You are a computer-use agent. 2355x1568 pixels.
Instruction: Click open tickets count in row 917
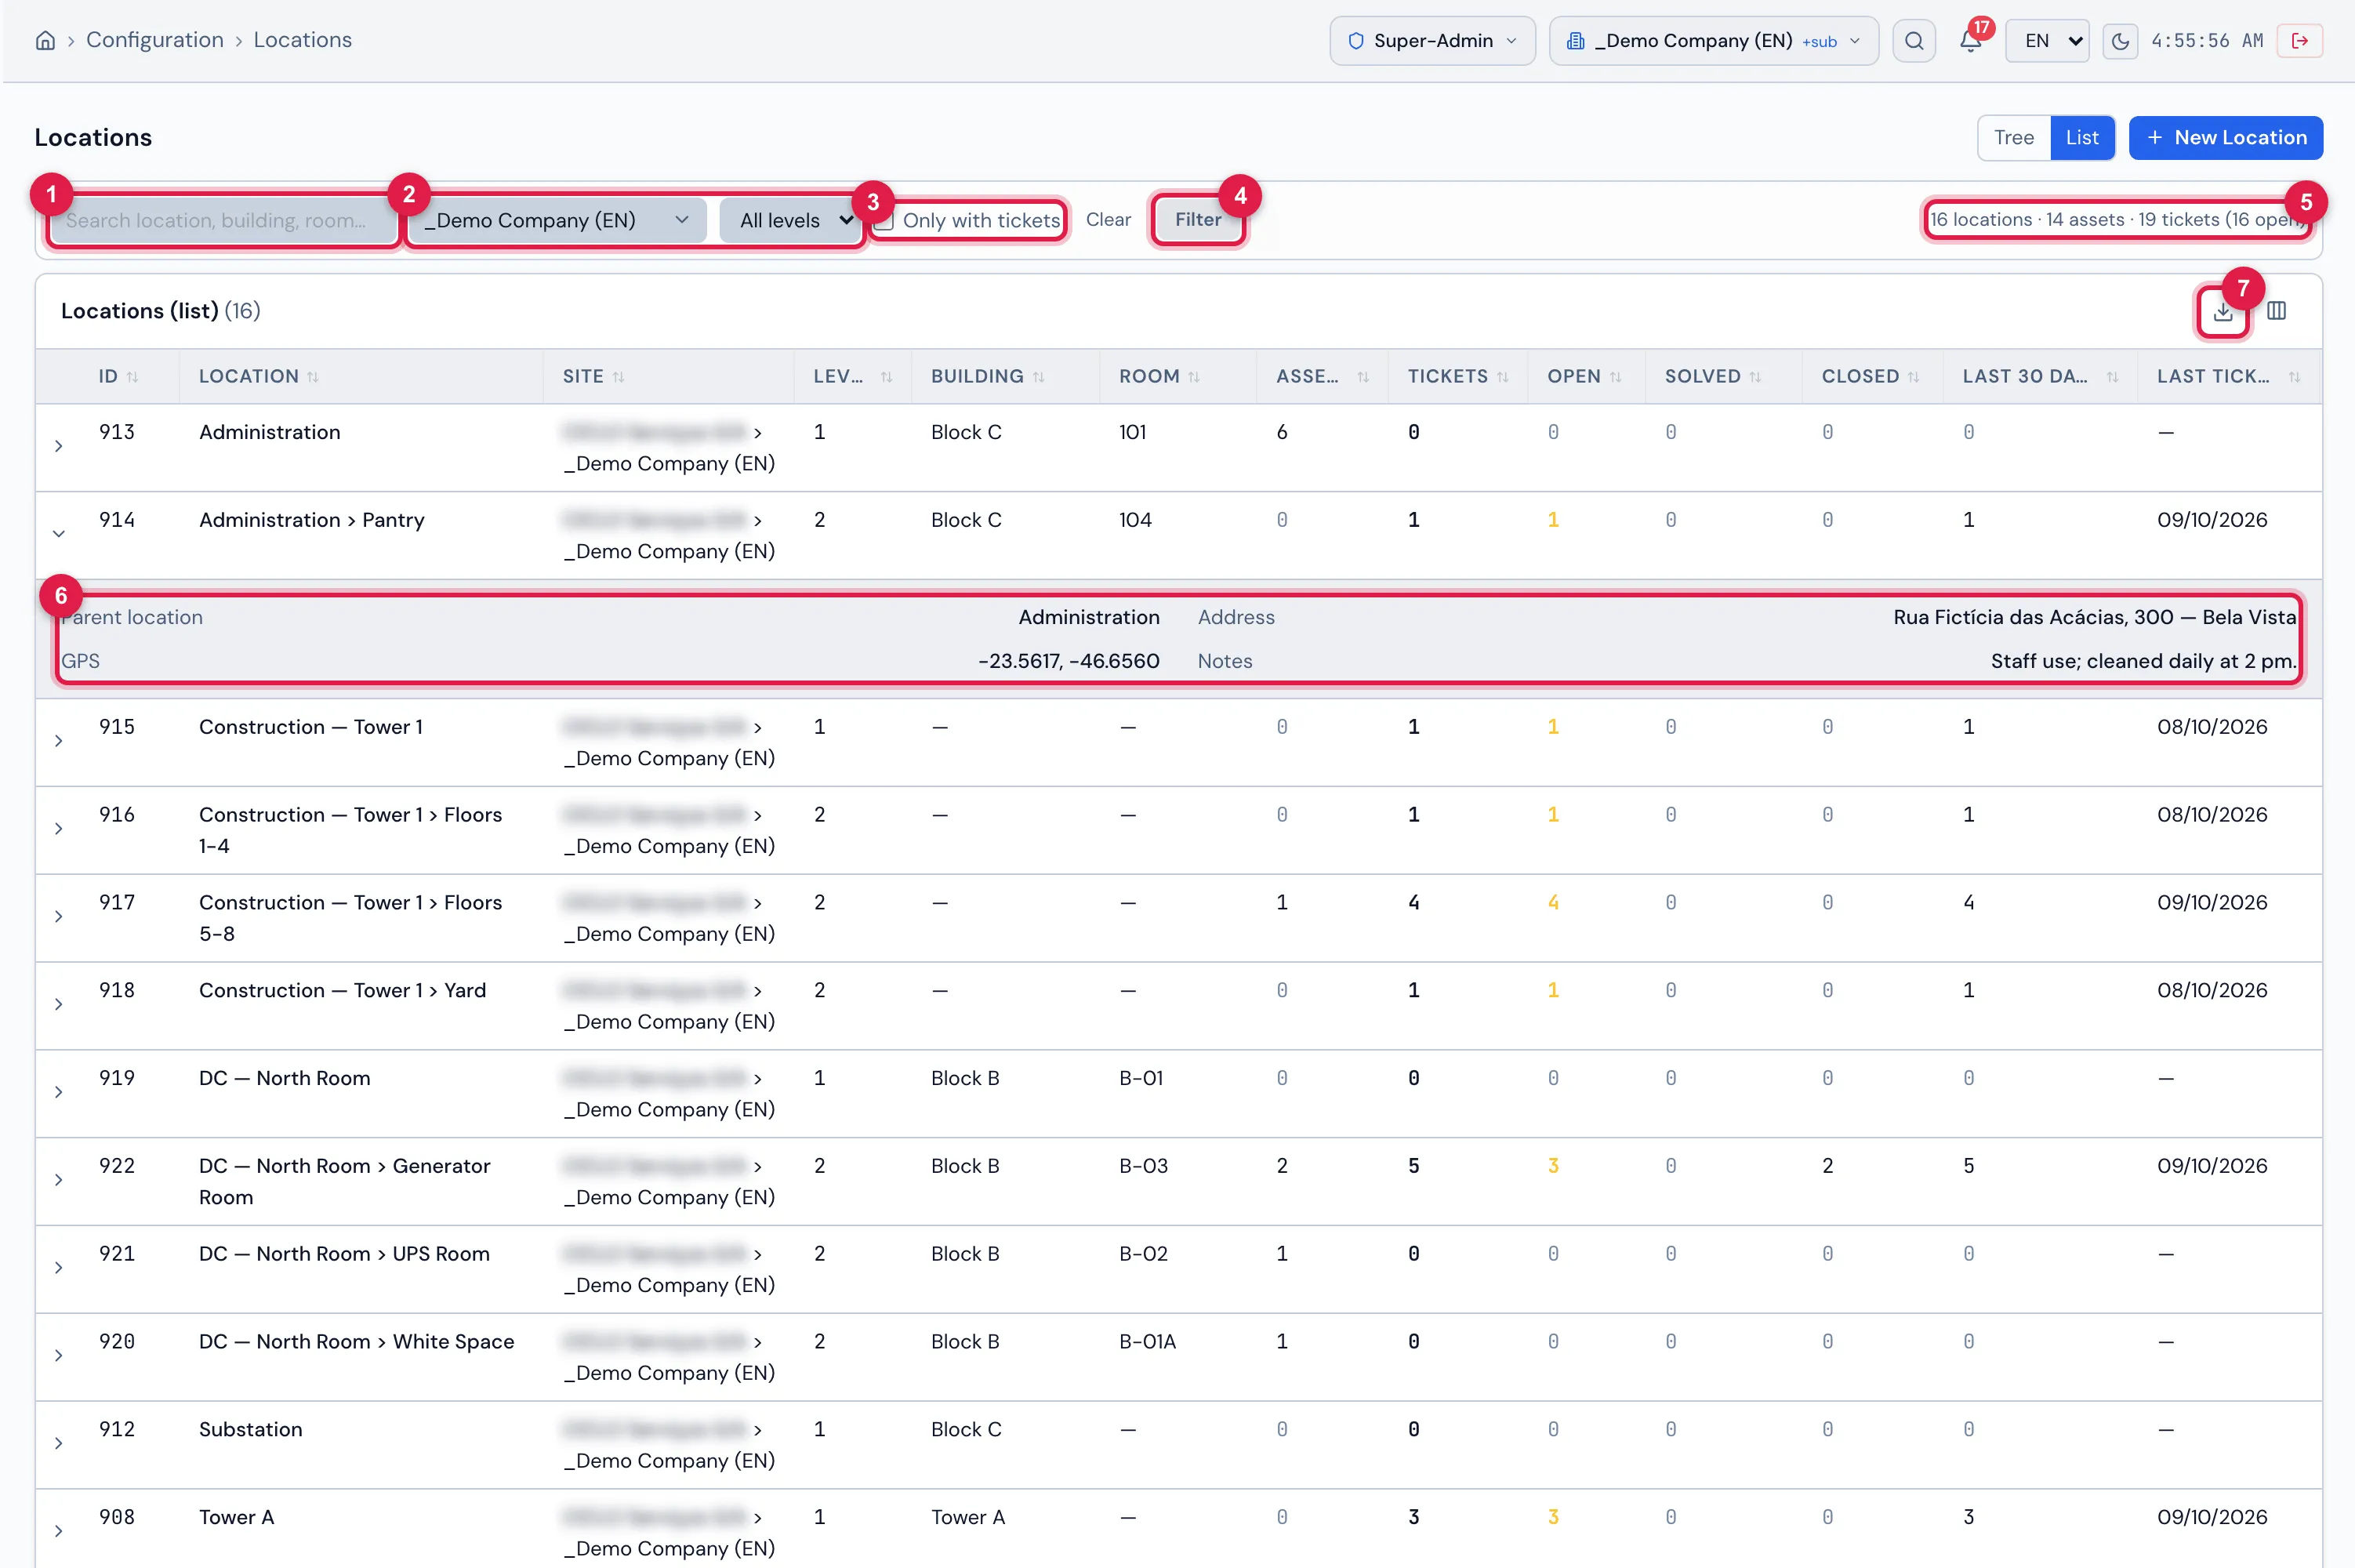click(1552, 903)
